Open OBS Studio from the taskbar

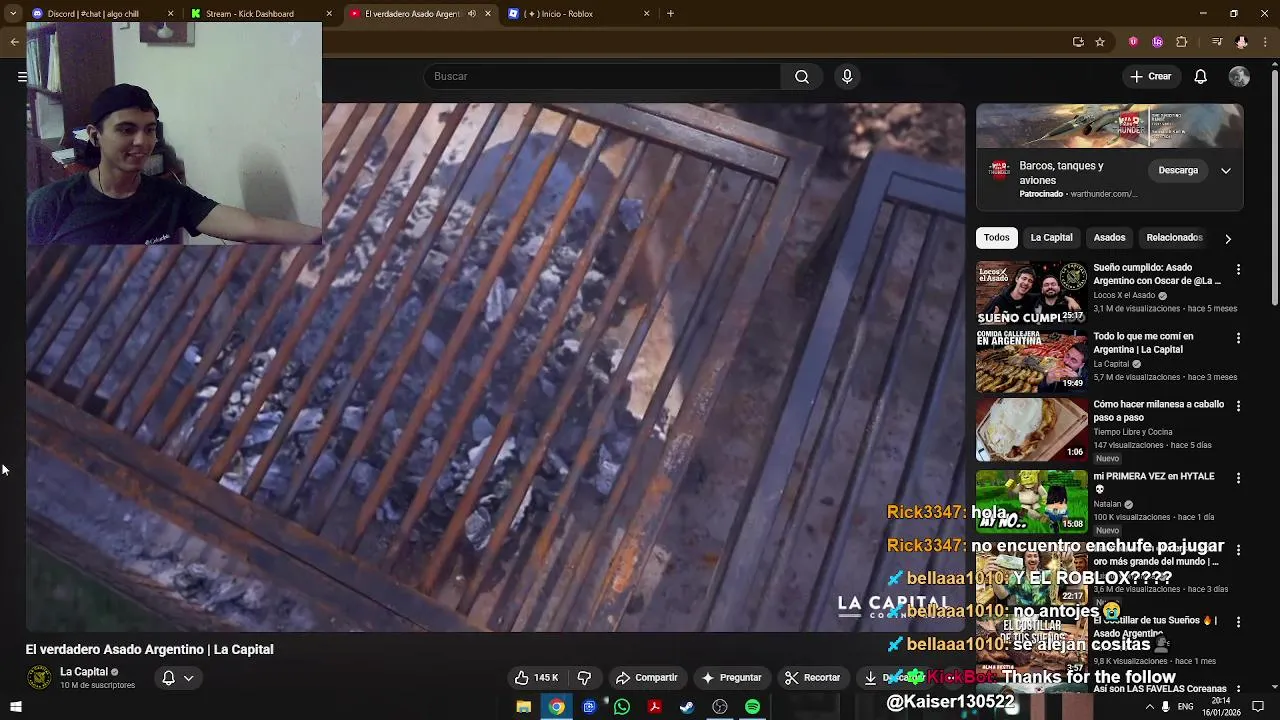click(x=720, y=707)
